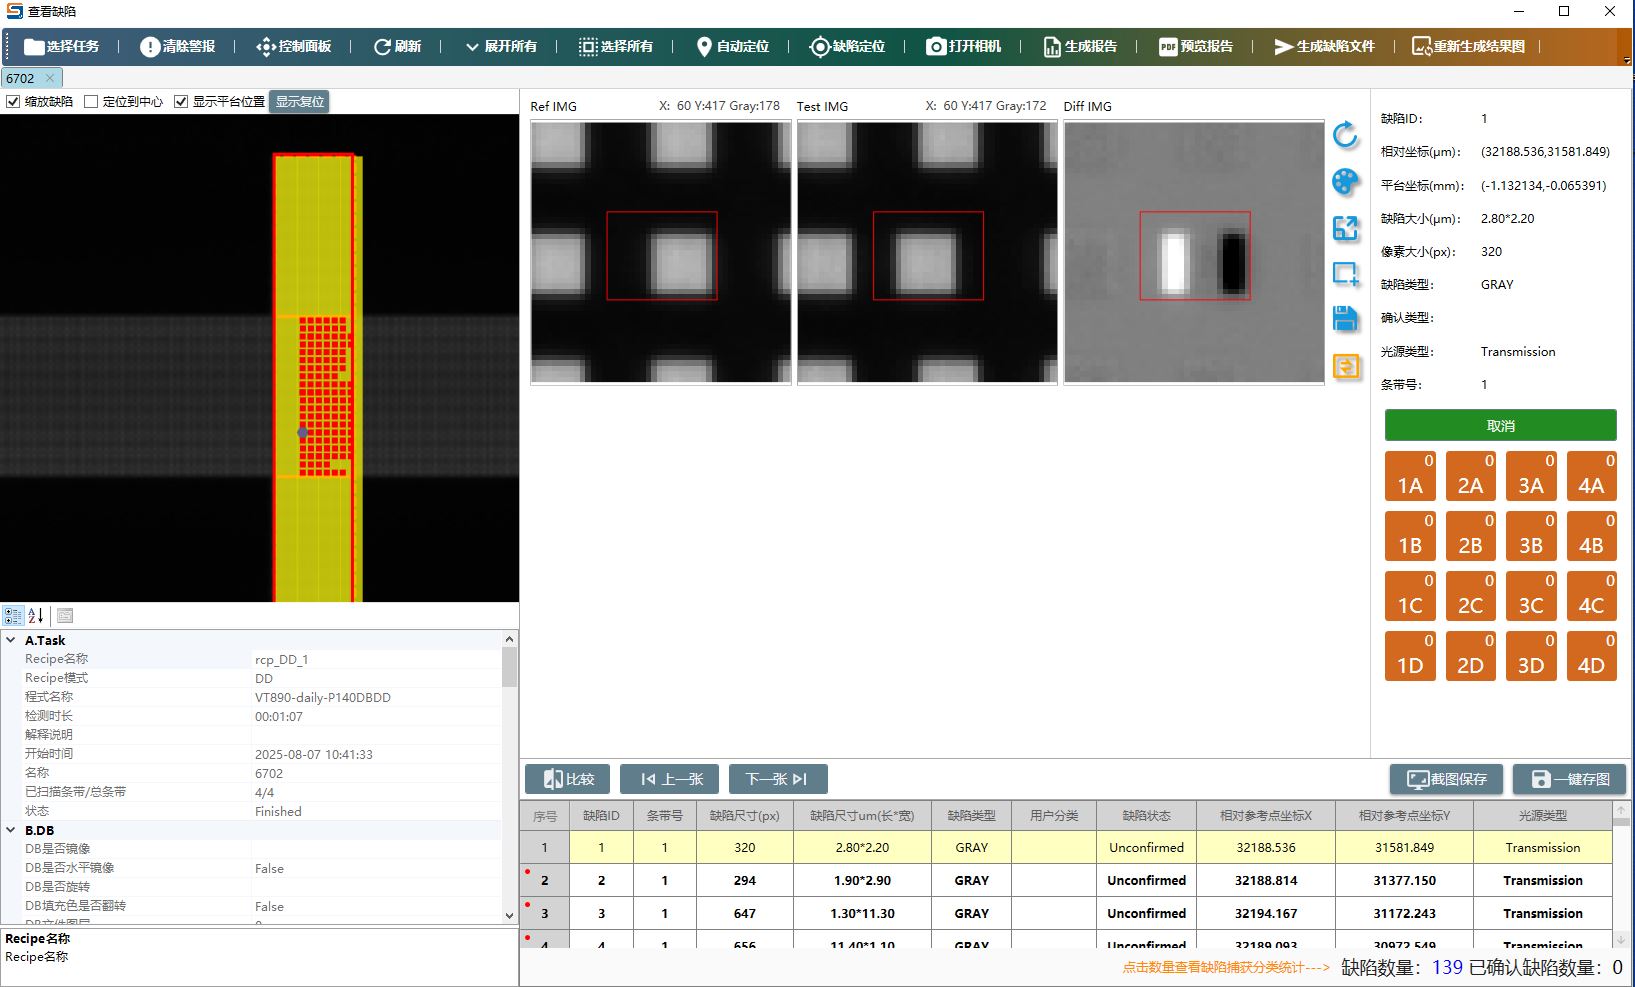Switch to the 6702 tab
Image resolution: width=1635 pixels, height=987 pixels.
coord(21,78)
